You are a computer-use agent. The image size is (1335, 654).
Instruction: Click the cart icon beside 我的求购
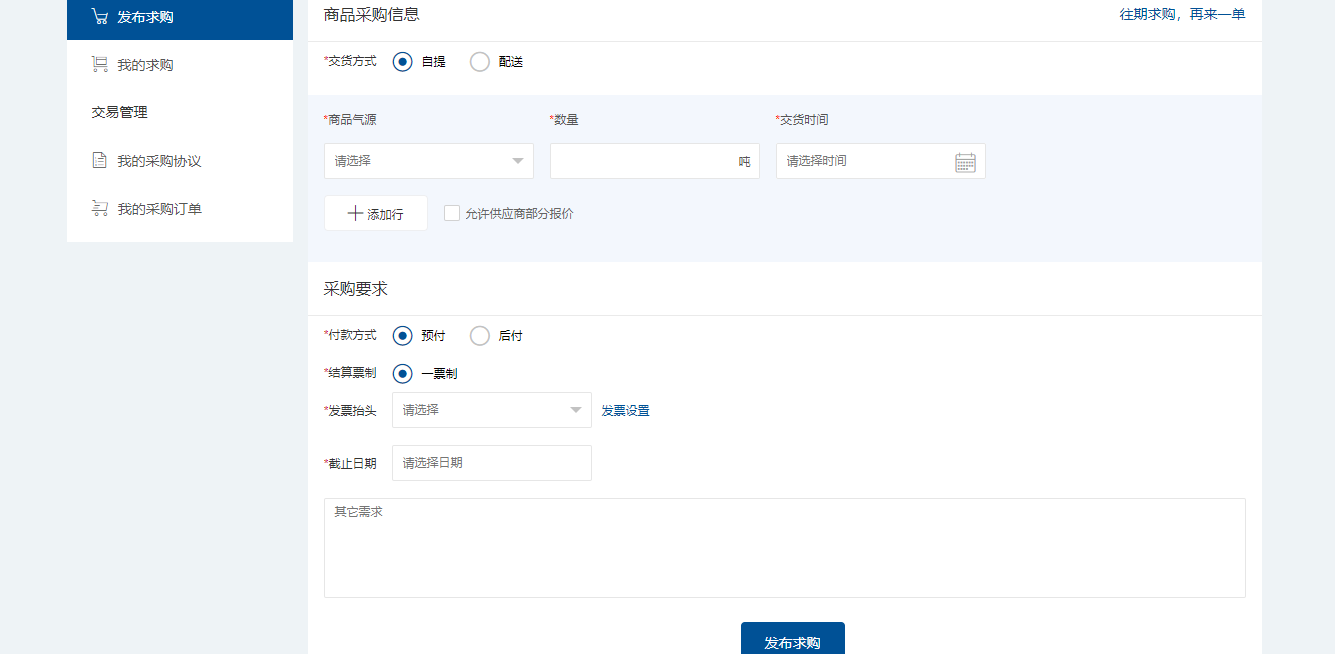pyautogui.click(x=99, y=64)
